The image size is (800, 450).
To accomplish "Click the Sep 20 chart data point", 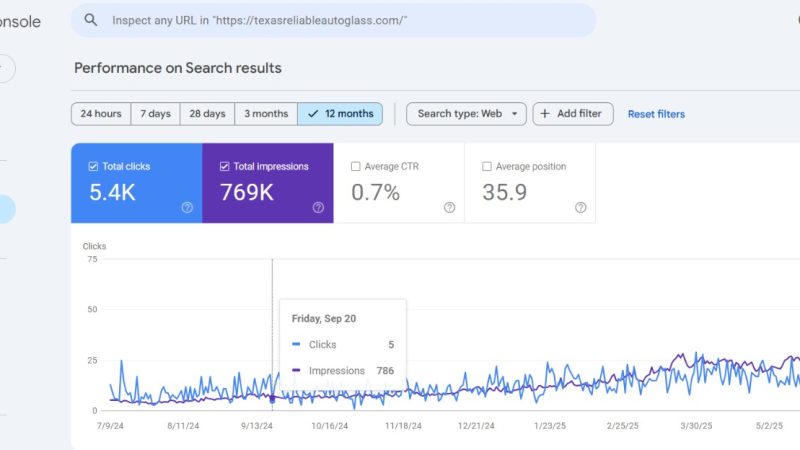I will [x=272, y=399].
